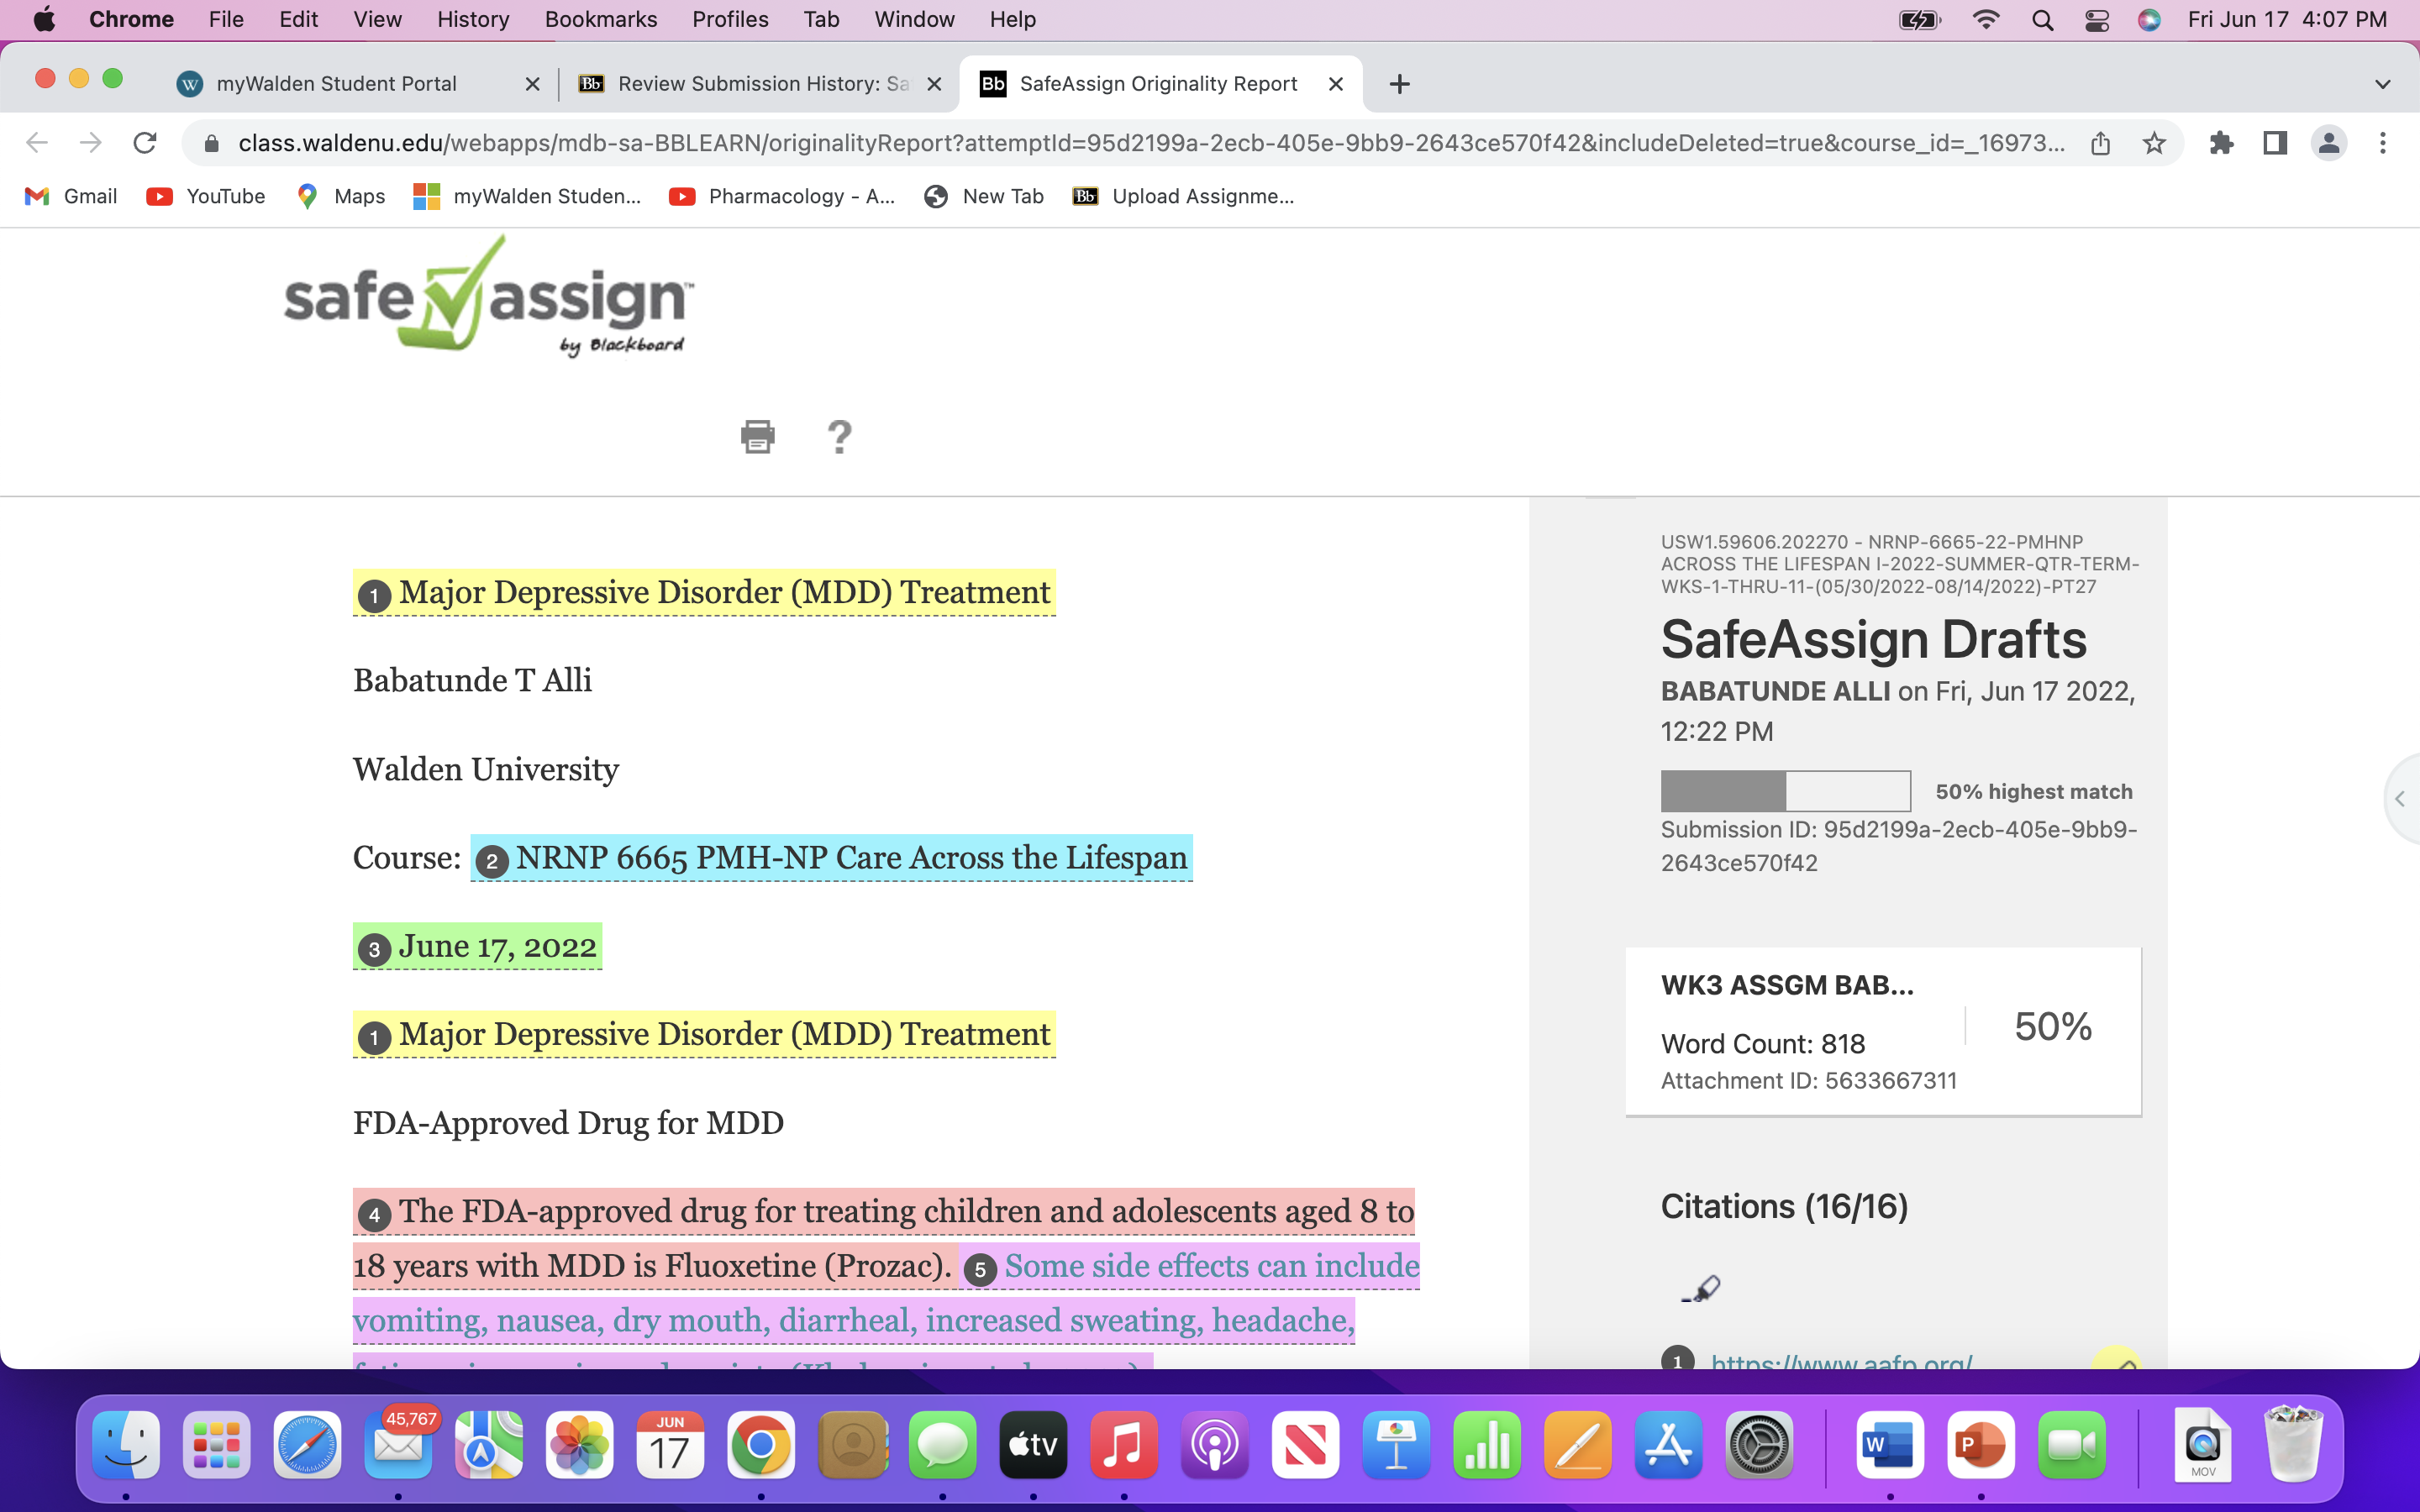Open the Gmail bookmark

[x=71, y=197]
